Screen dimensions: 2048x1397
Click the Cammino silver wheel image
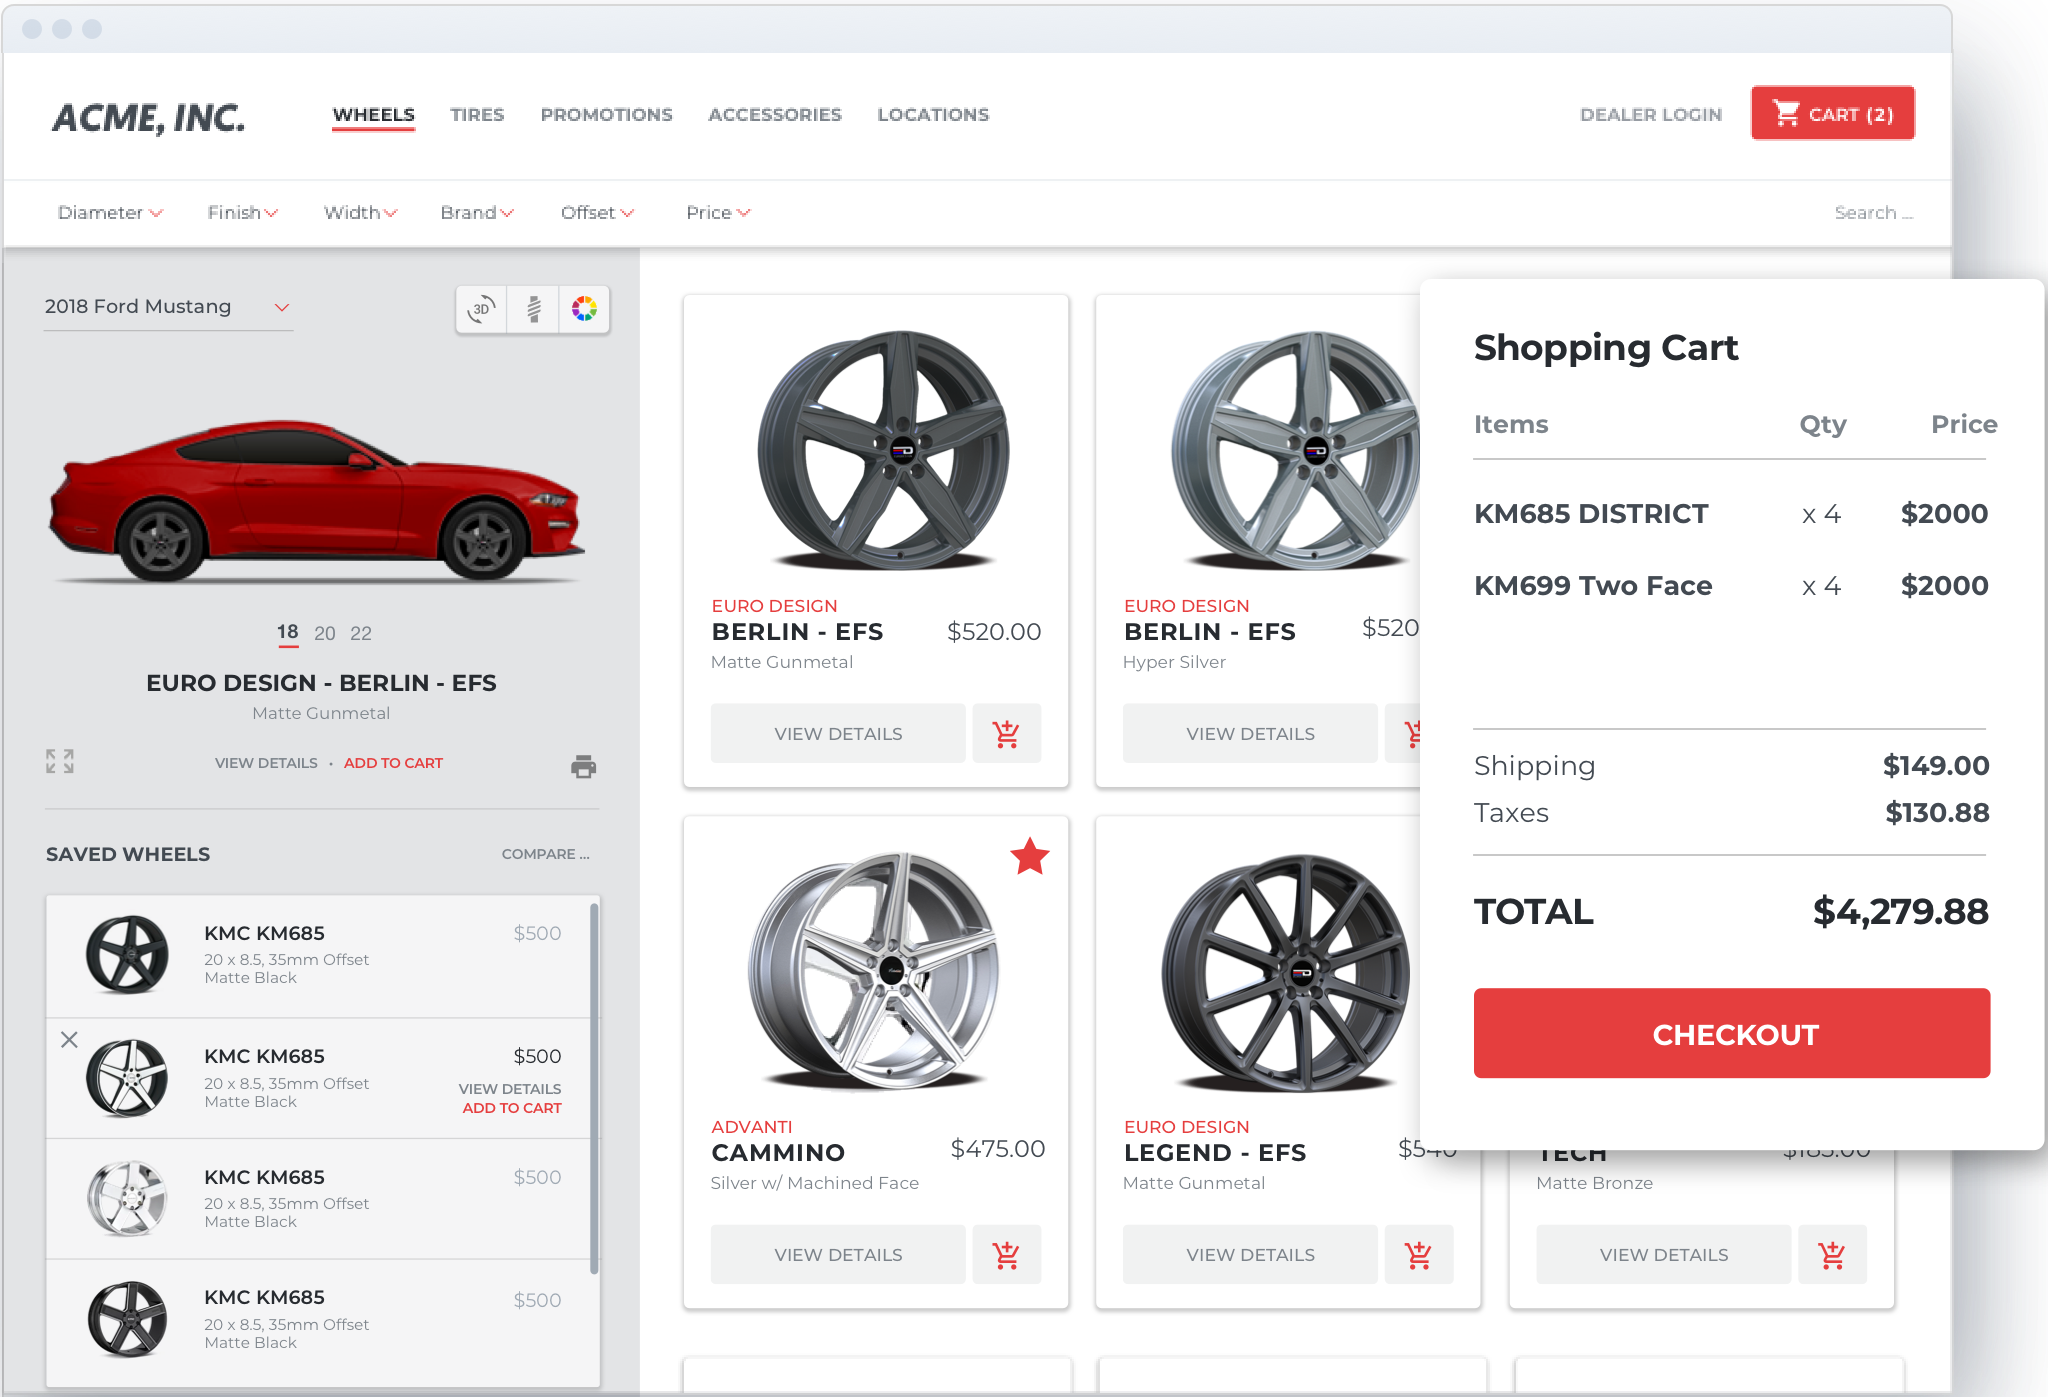point(874,971)
